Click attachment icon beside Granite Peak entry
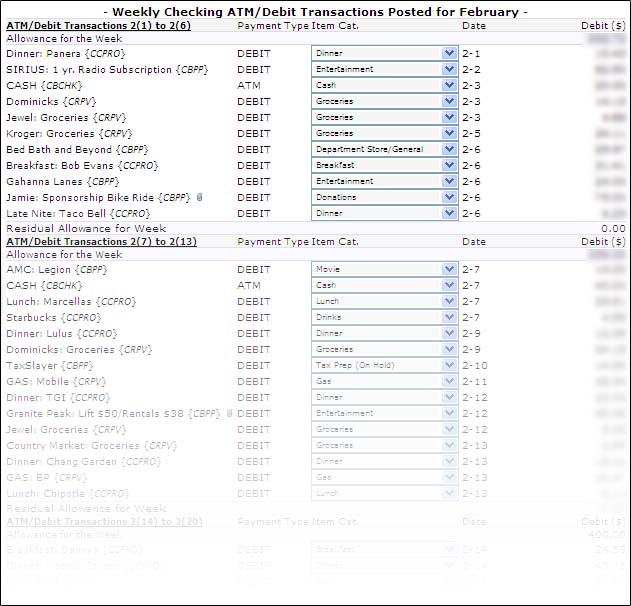The image size is (631, 606). point(229,413)
